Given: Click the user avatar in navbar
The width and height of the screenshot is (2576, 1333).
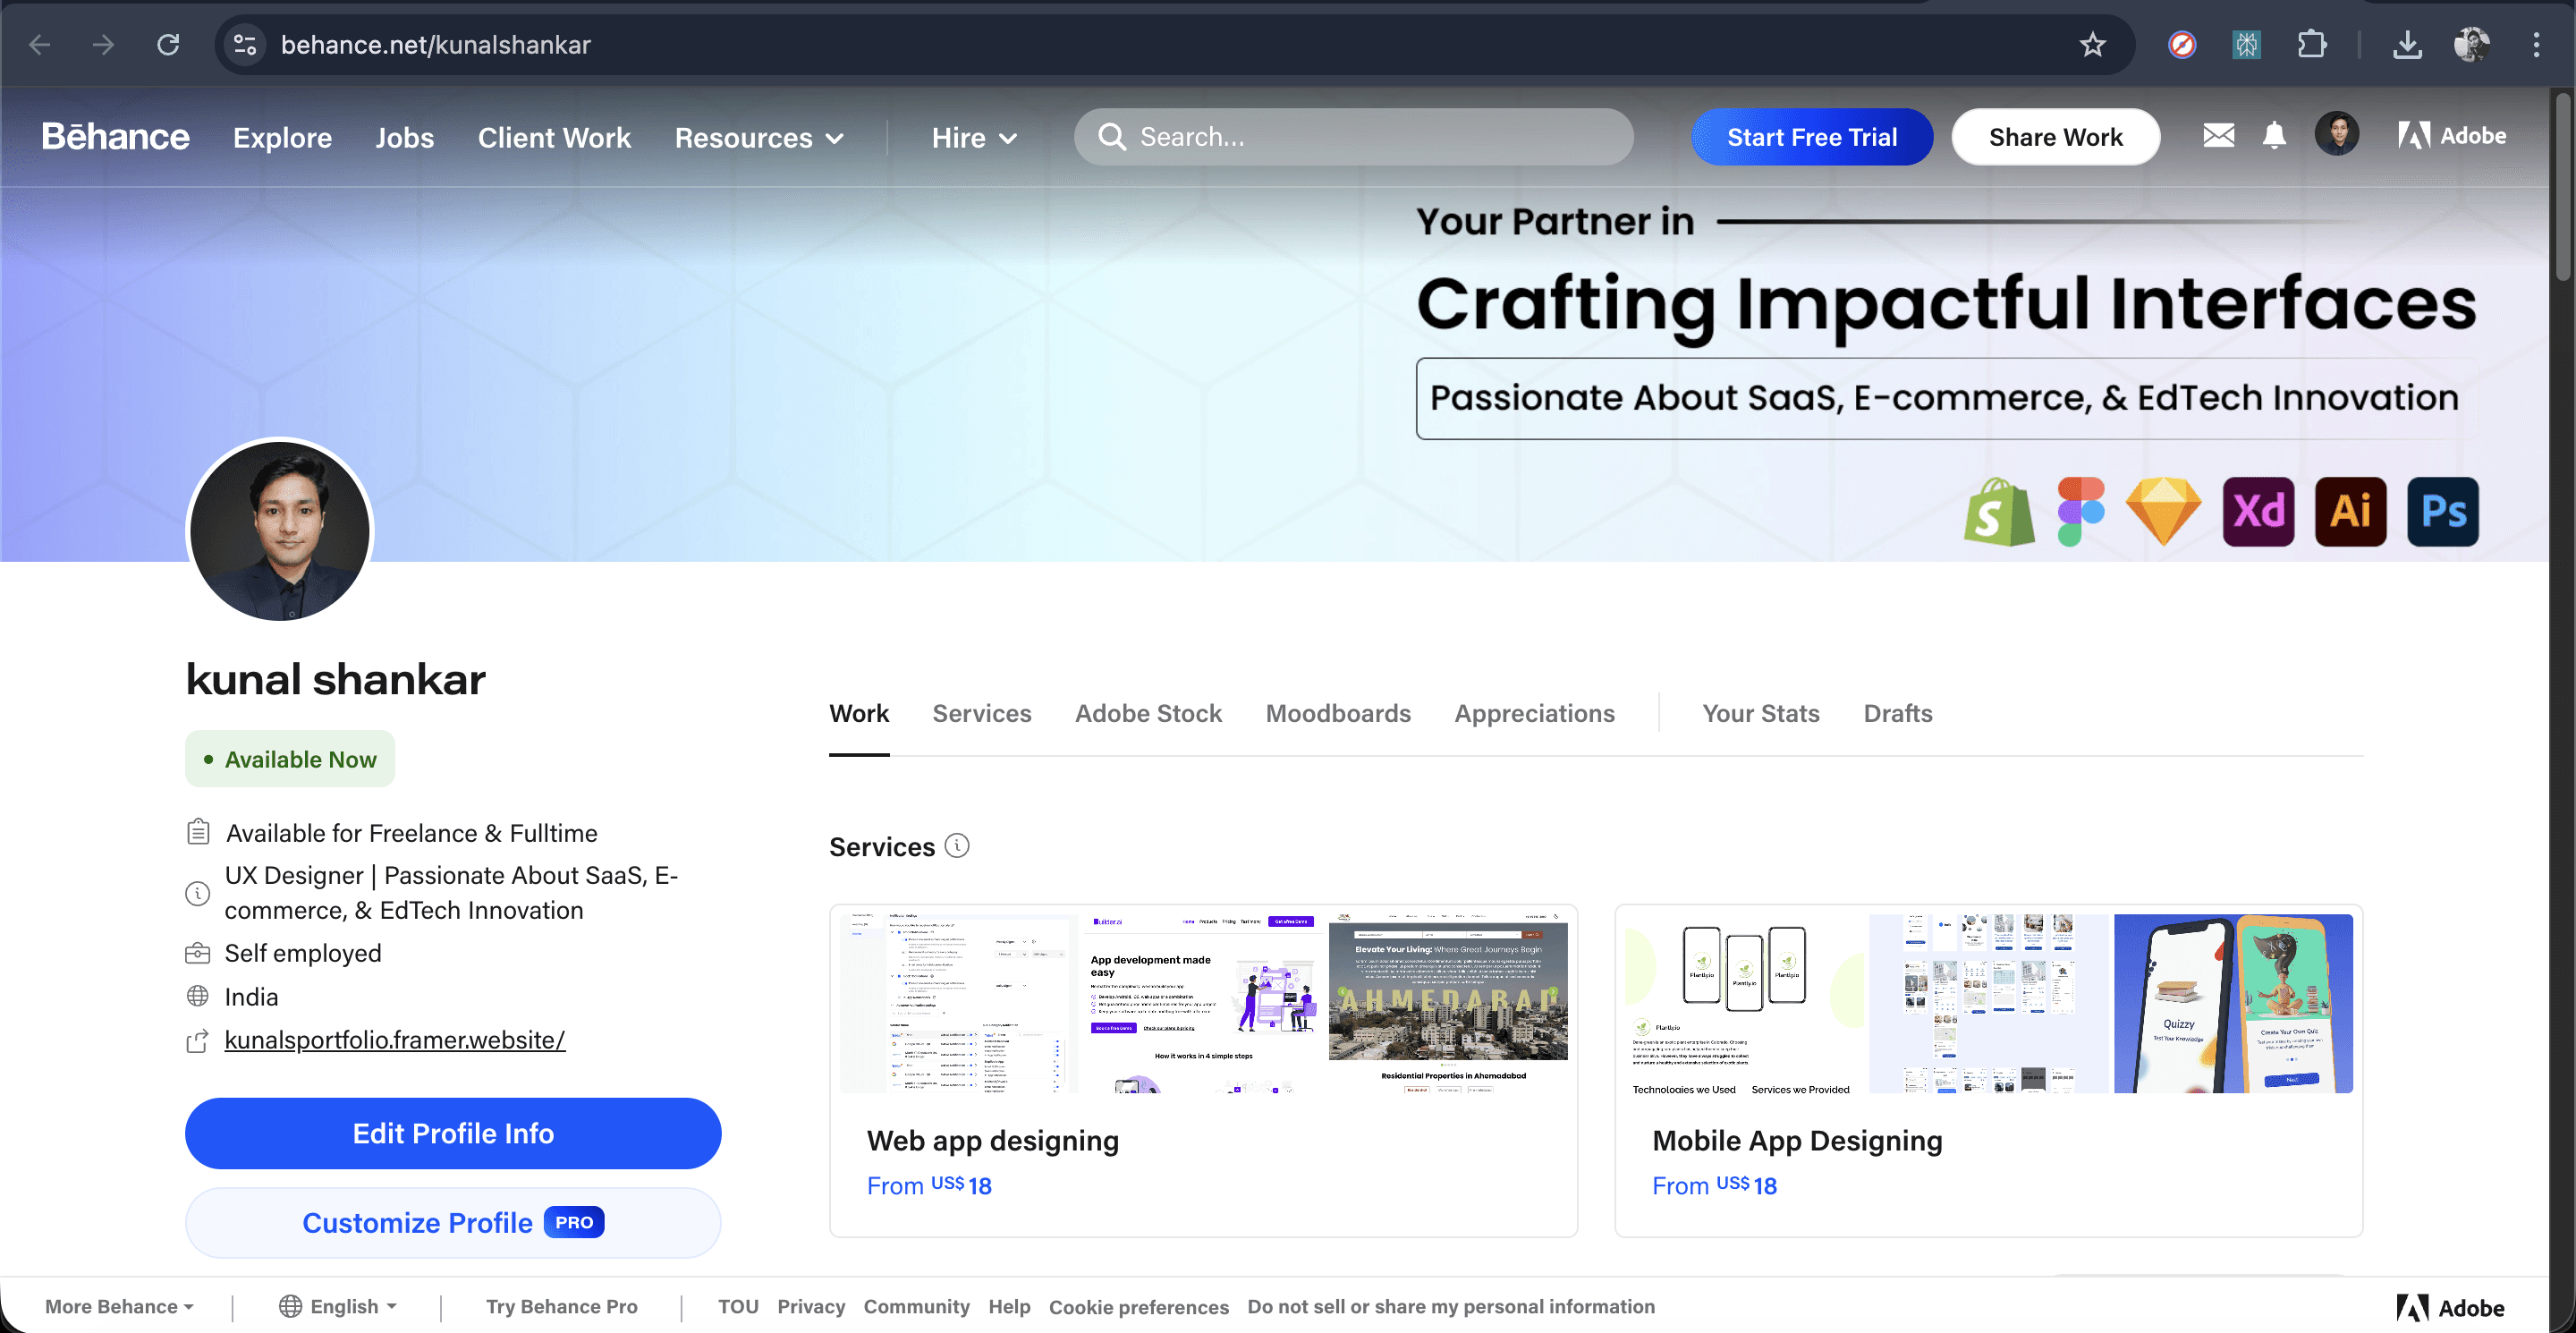Looking at the screenshot, I should coord(2336,135).
